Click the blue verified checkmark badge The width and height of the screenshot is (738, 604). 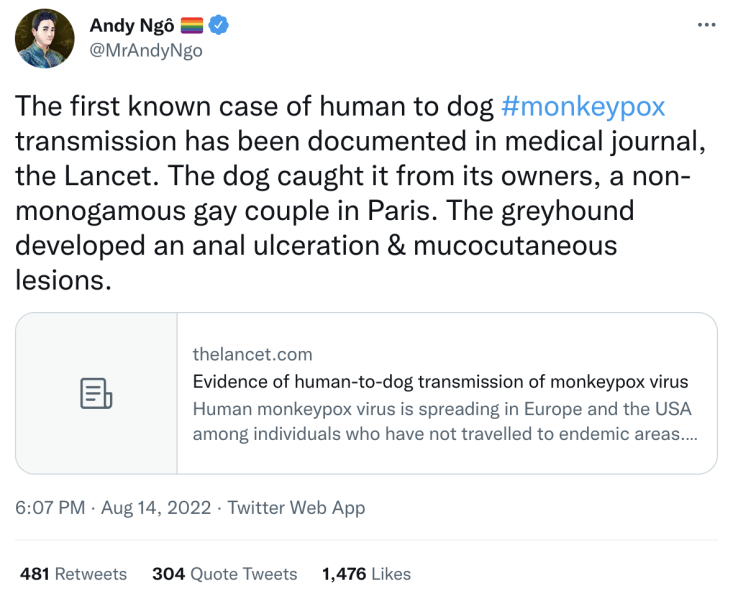point(218,25)
